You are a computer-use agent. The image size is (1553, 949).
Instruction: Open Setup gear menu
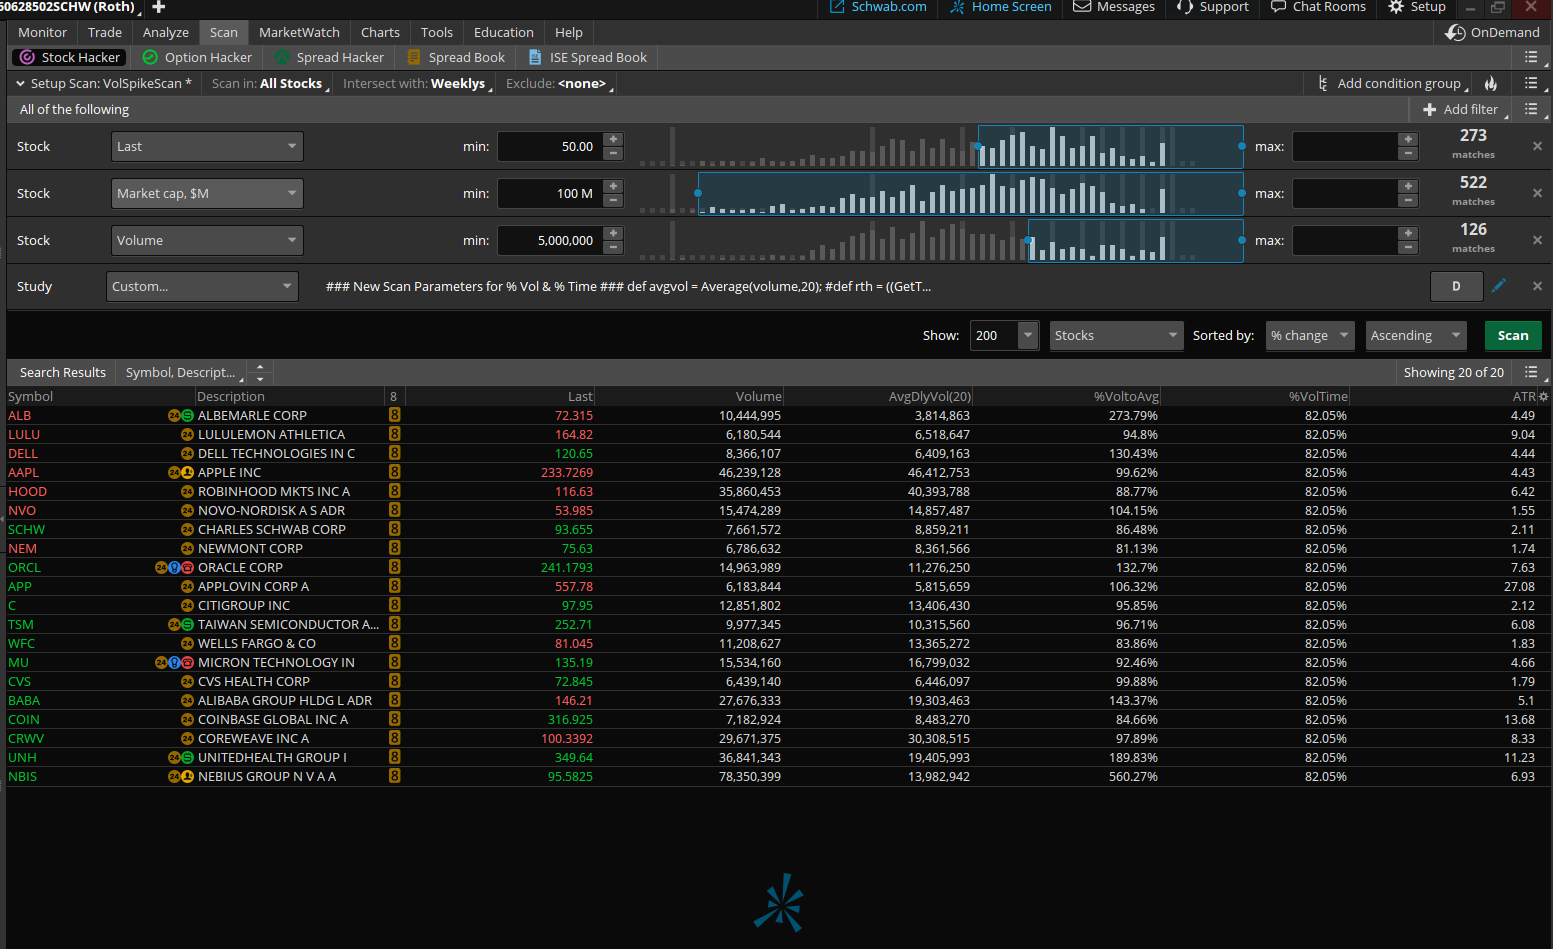pos(1417,7)
